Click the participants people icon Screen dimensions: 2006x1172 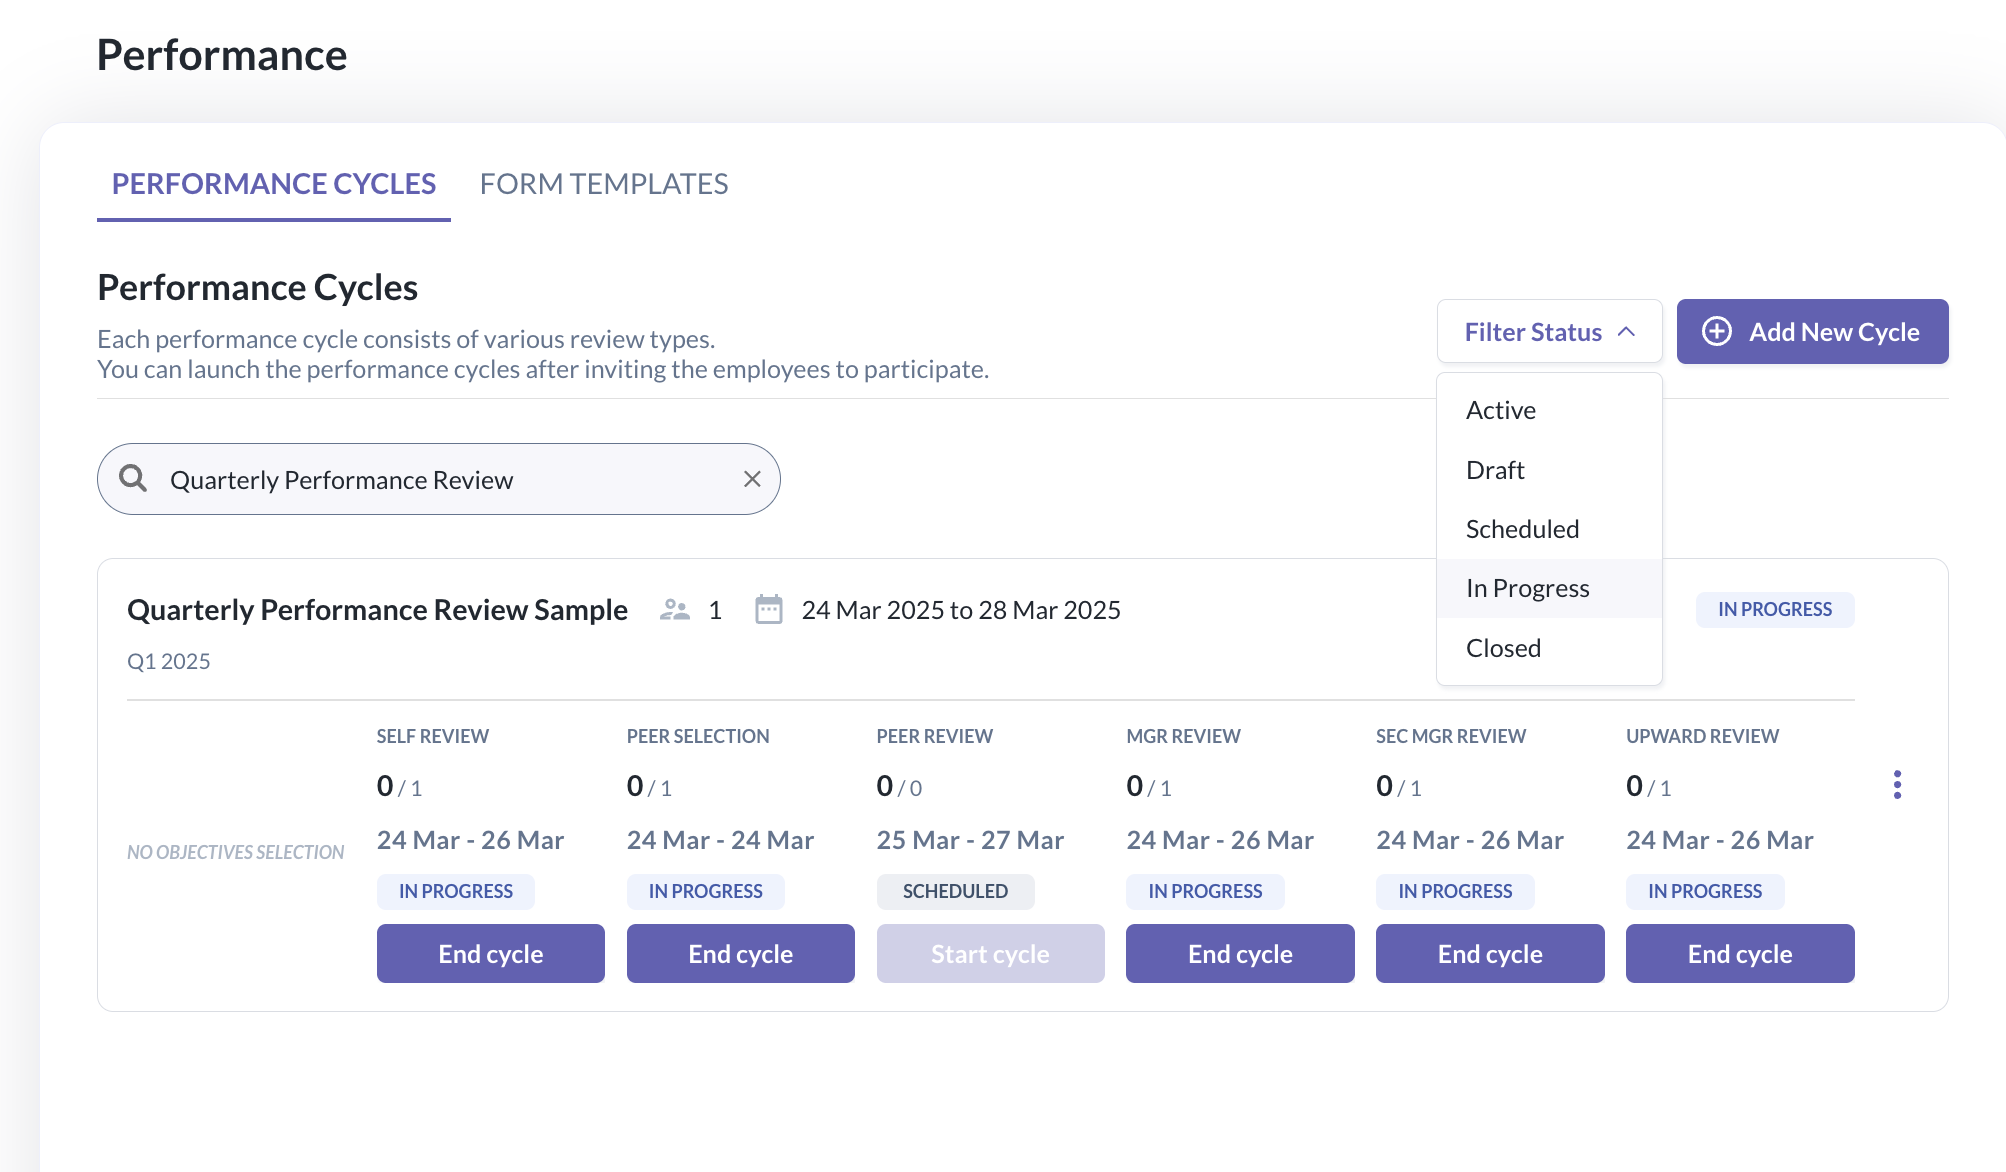tap(675, 610)
